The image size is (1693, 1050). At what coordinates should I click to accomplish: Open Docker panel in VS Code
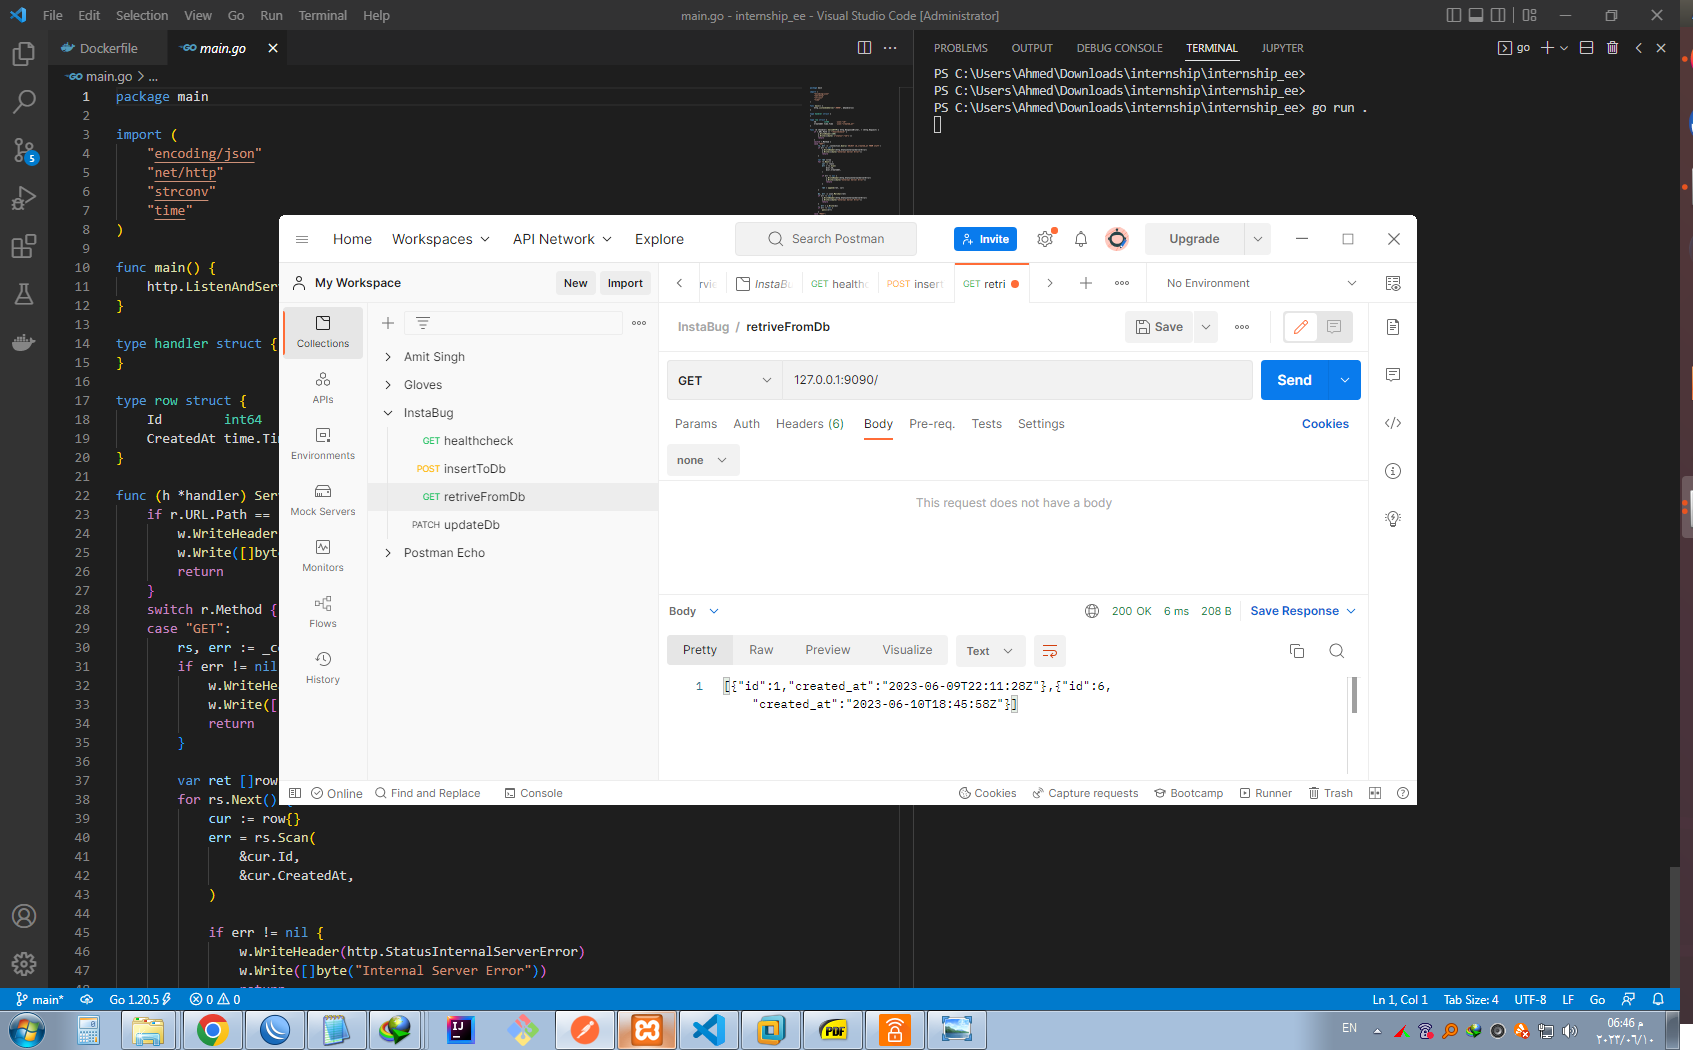coord(24,342)
